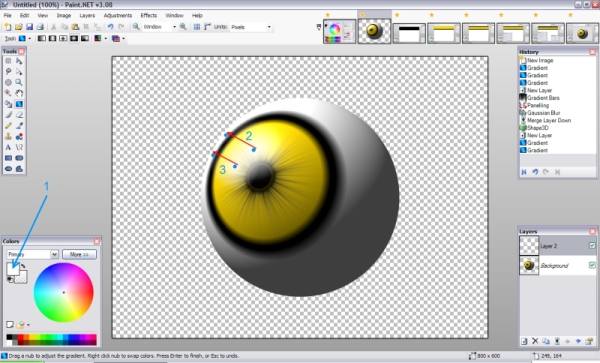
Task: Click the Open folder icon in toolbar
Action: (18, 27)
